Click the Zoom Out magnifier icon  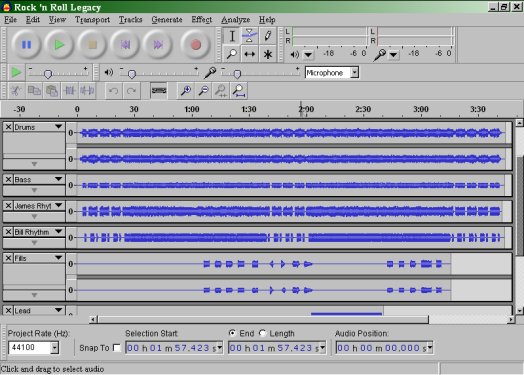click(x=204, y=91)
